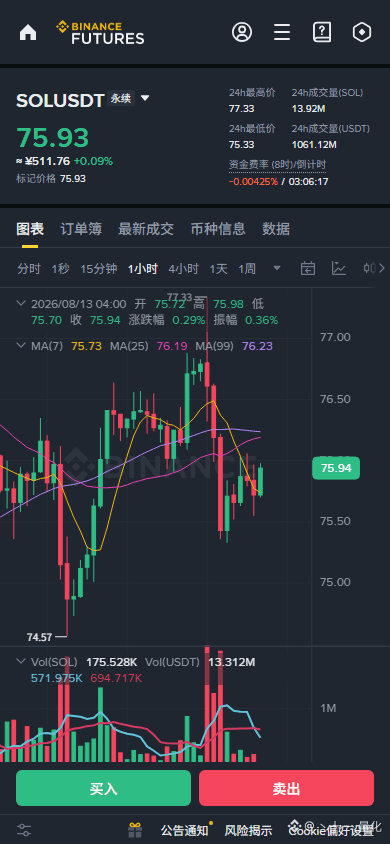Click the 77.33 high price marker
Viewport: 390px width, 844px height.
179,297
